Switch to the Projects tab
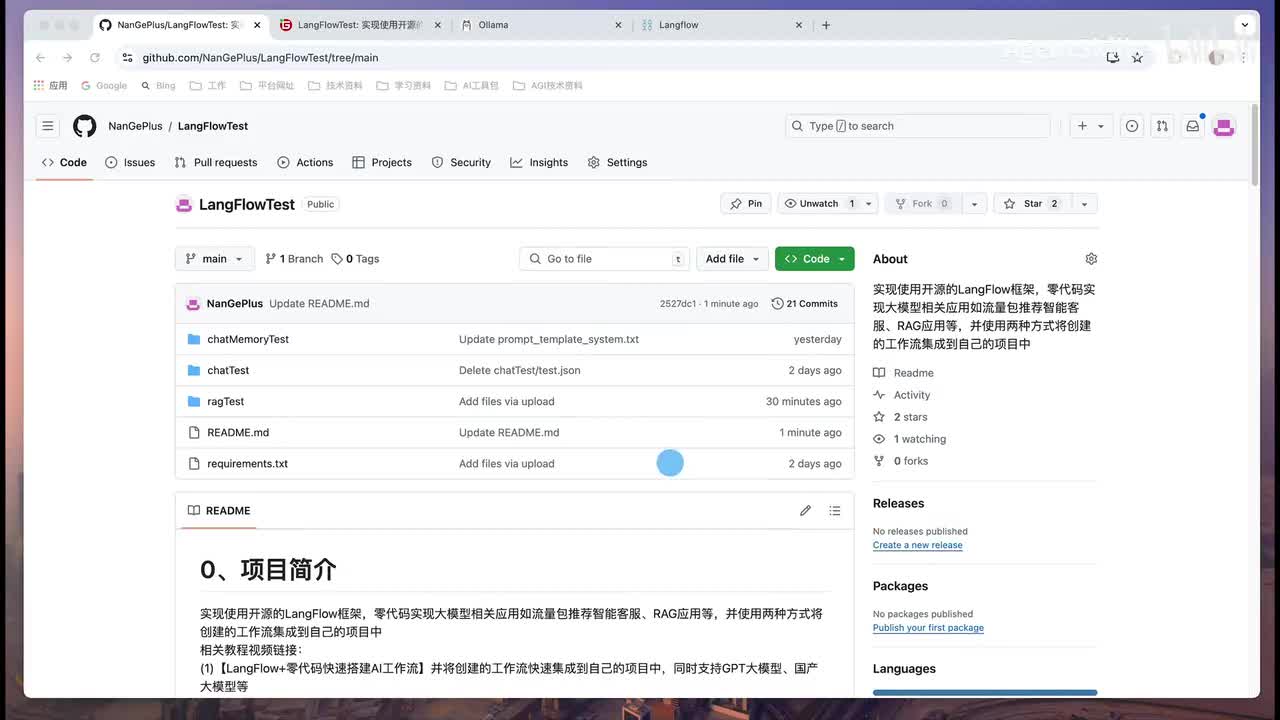 (382, 162)
